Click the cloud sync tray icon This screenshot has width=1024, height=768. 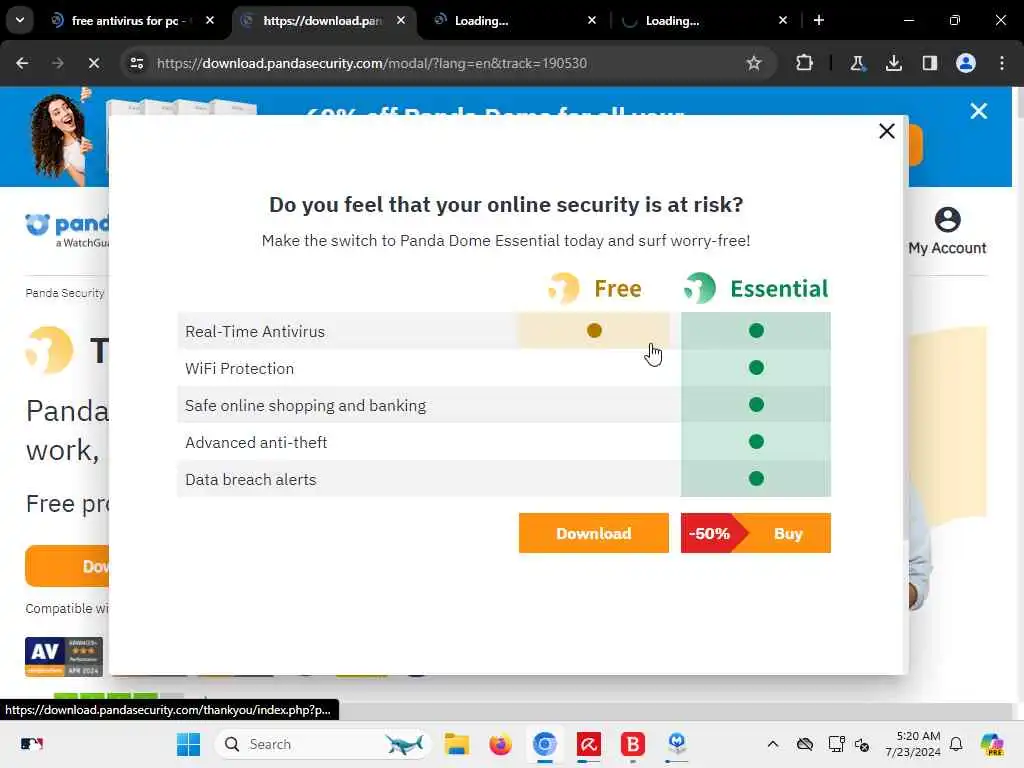[x=805, y=744]
